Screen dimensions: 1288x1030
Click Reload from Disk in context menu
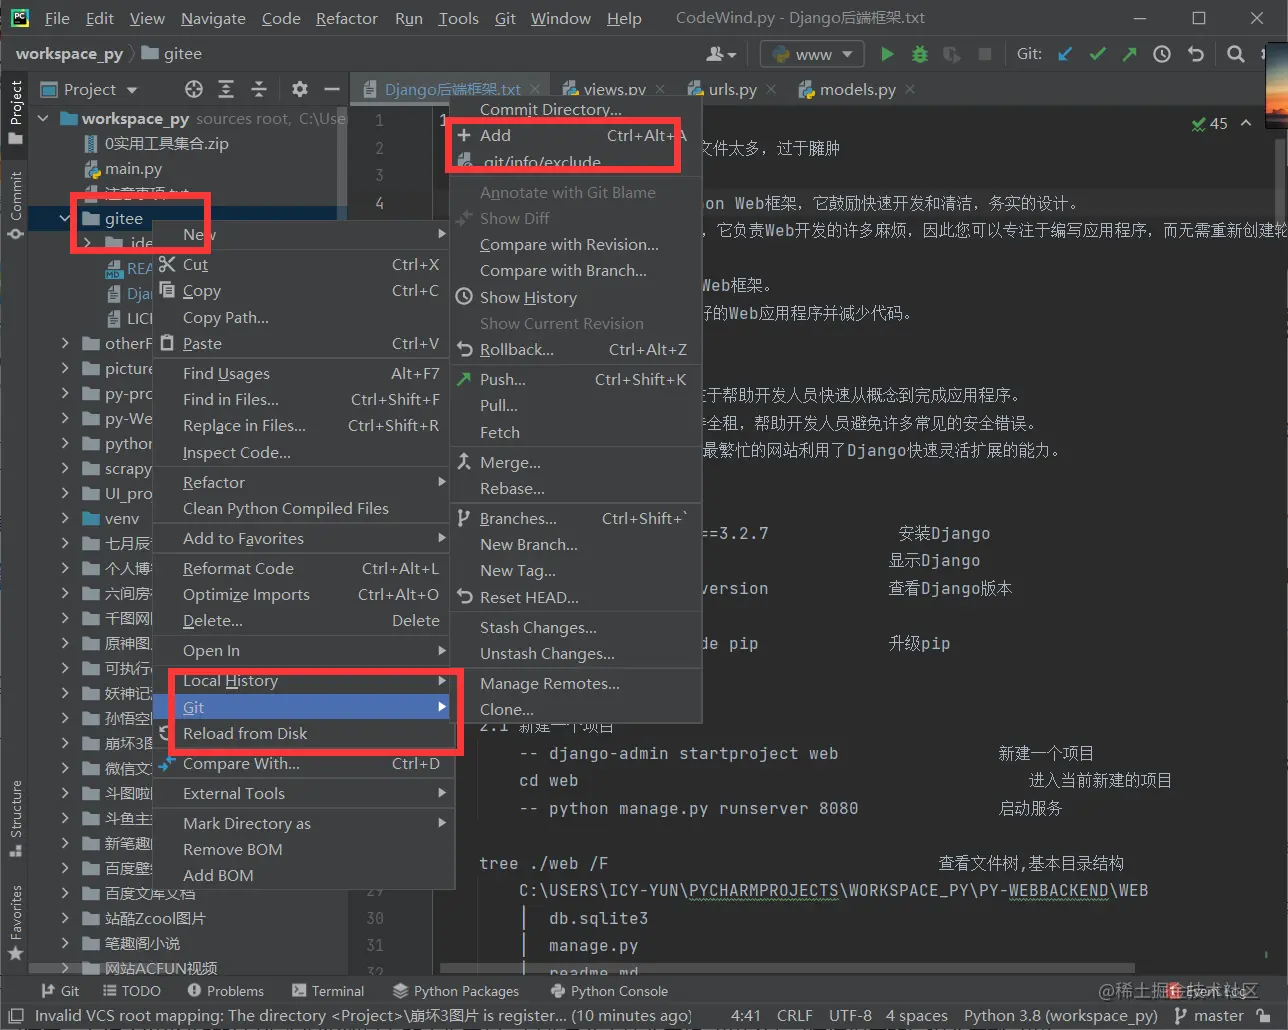(x=301, y=734)
